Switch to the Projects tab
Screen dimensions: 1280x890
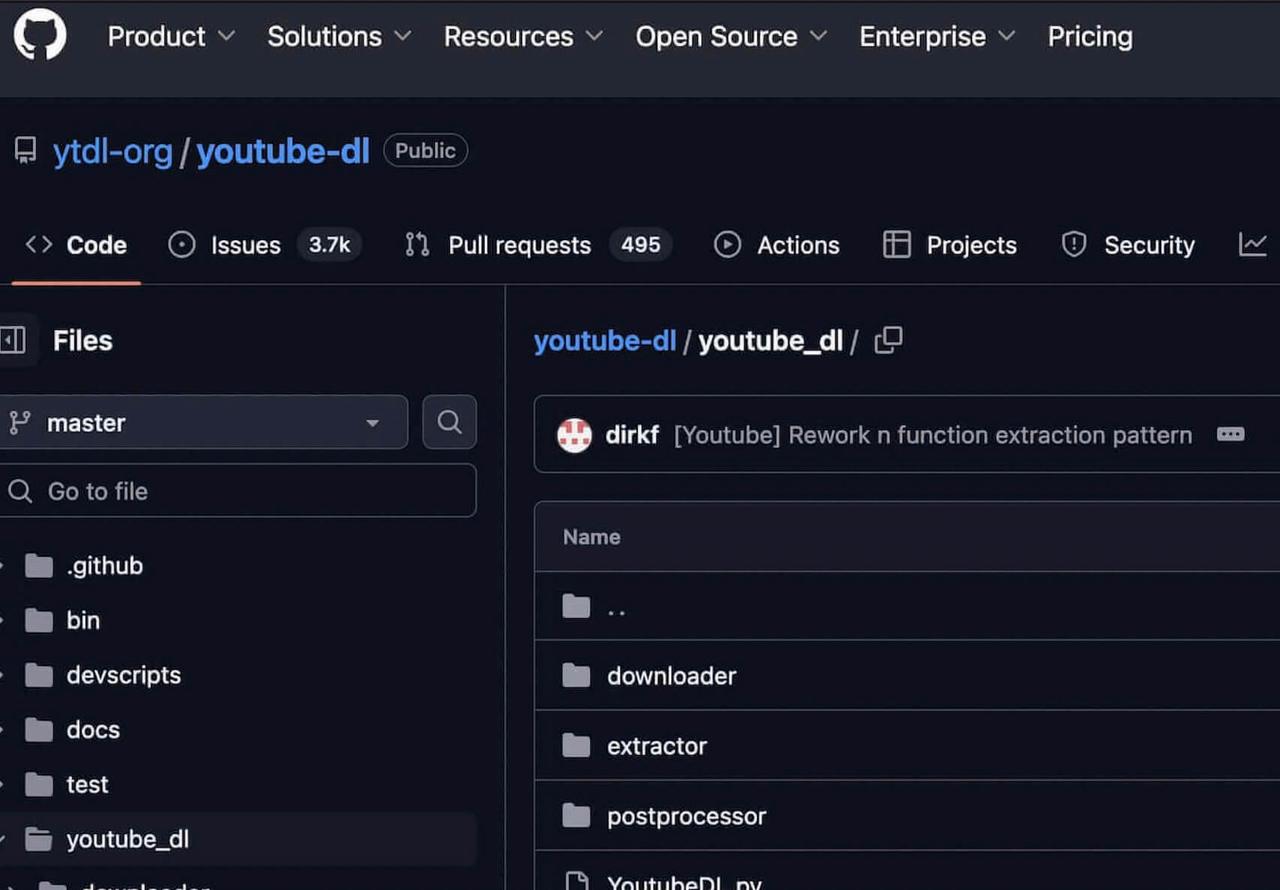click(950, 245)
